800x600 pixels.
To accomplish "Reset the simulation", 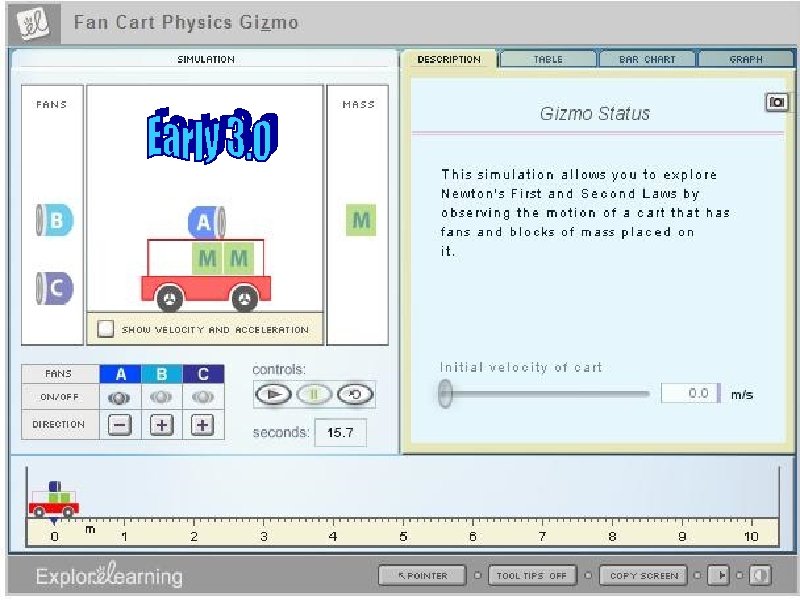I will click(355, 394).
